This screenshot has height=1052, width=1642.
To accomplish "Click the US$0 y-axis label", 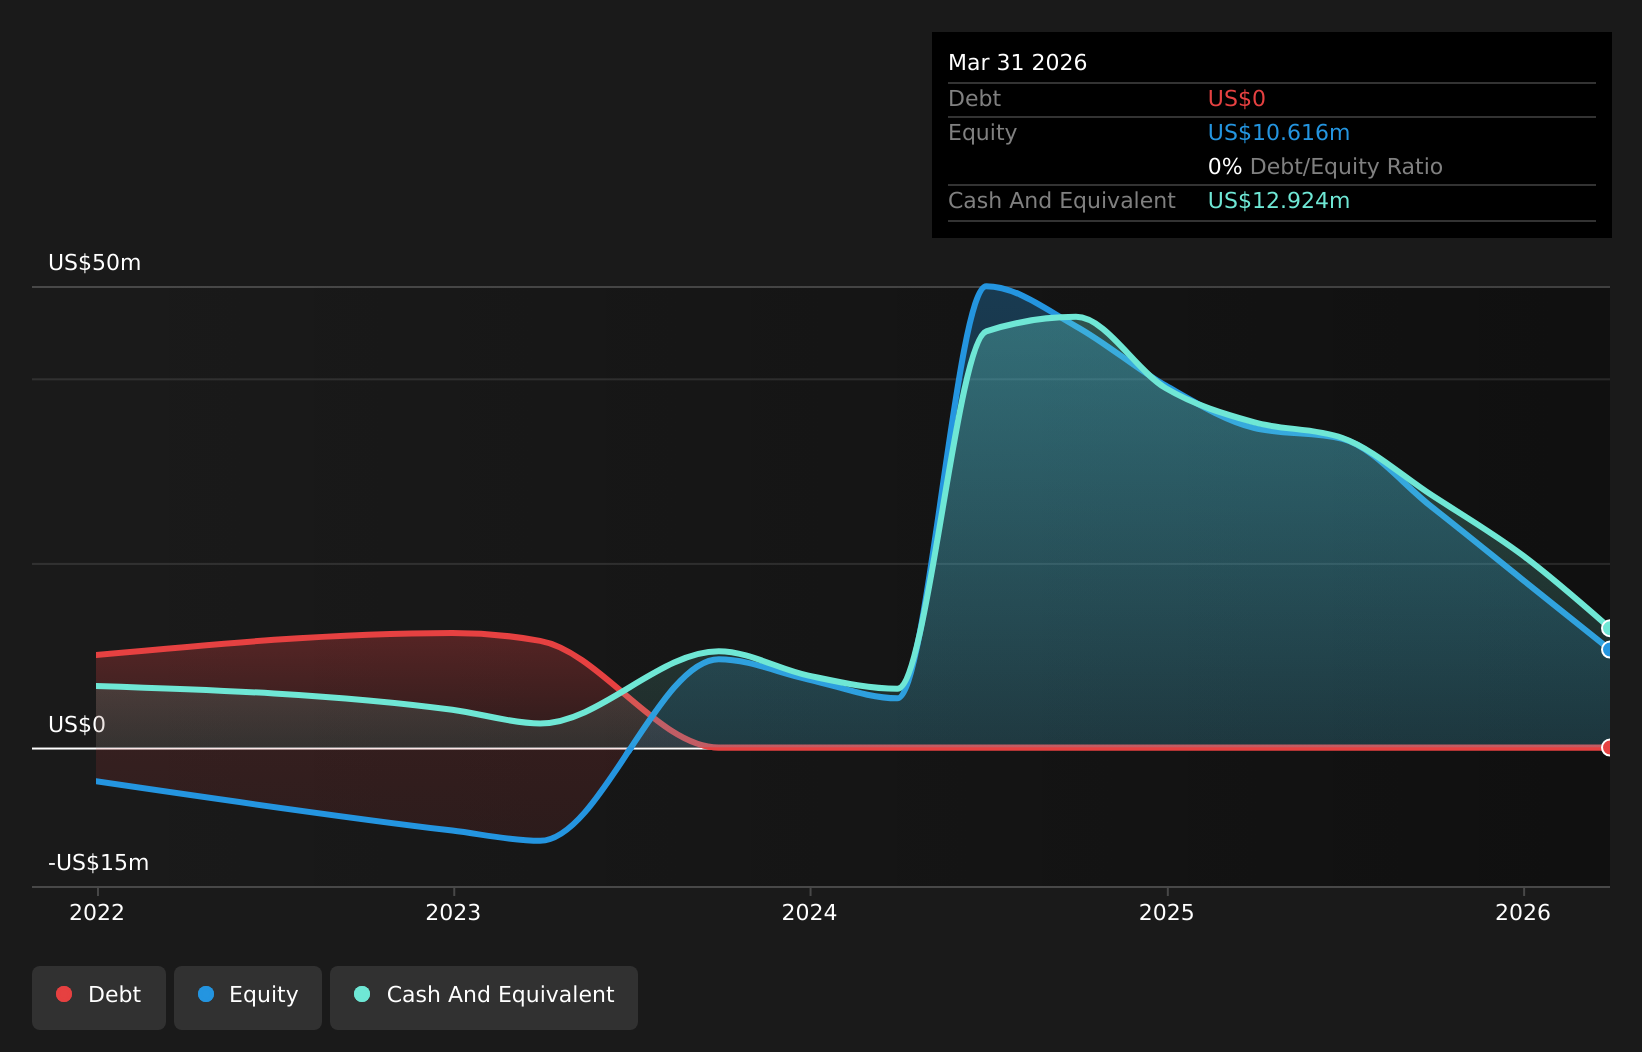I will tap(77, 725).
